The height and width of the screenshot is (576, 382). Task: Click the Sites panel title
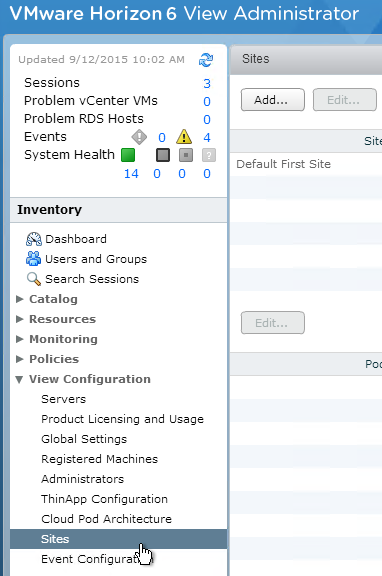[x=256, y=59]
